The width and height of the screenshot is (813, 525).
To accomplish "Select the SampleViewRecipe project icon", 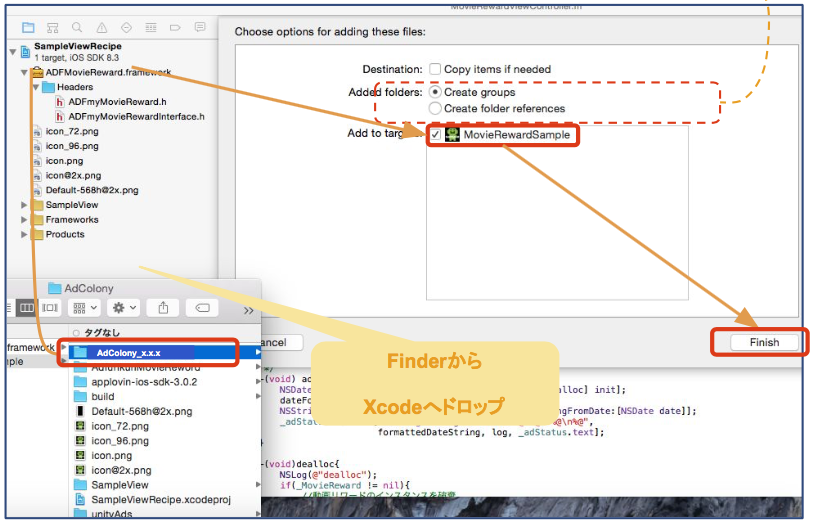I will 25,52.
